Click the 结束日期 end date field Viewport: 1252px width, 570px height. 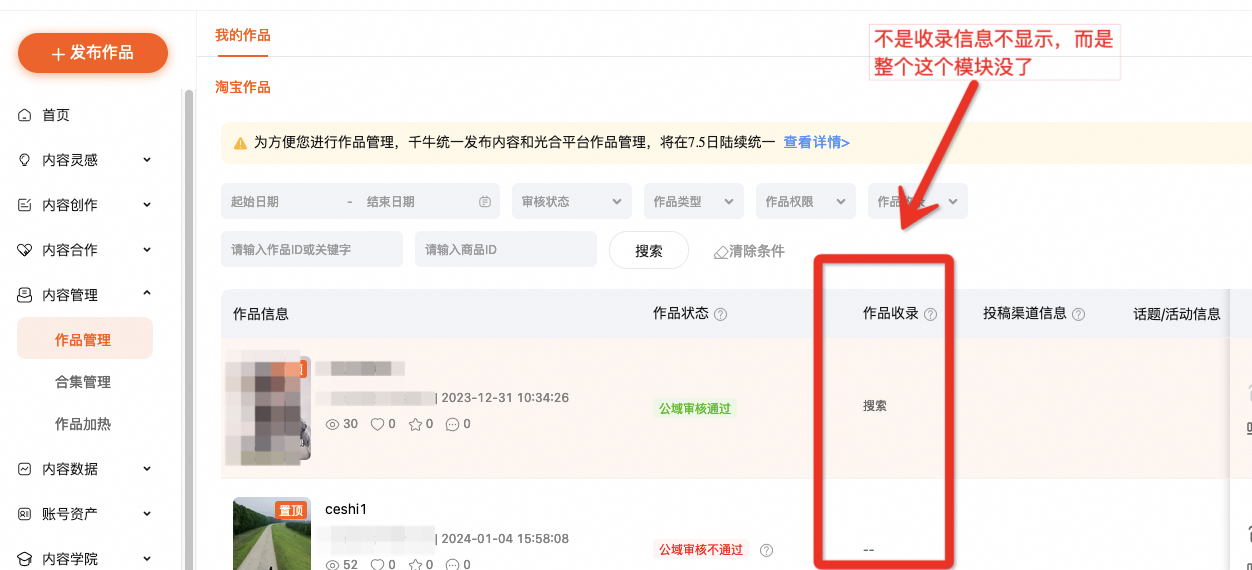[x=418, y=201]
